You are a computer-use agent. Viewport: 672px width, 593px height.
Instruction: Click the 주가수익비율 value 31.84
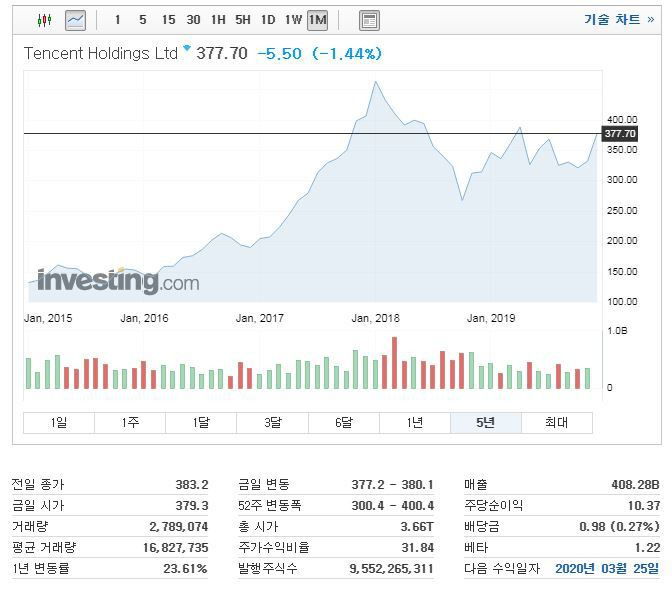click(417, 548)
